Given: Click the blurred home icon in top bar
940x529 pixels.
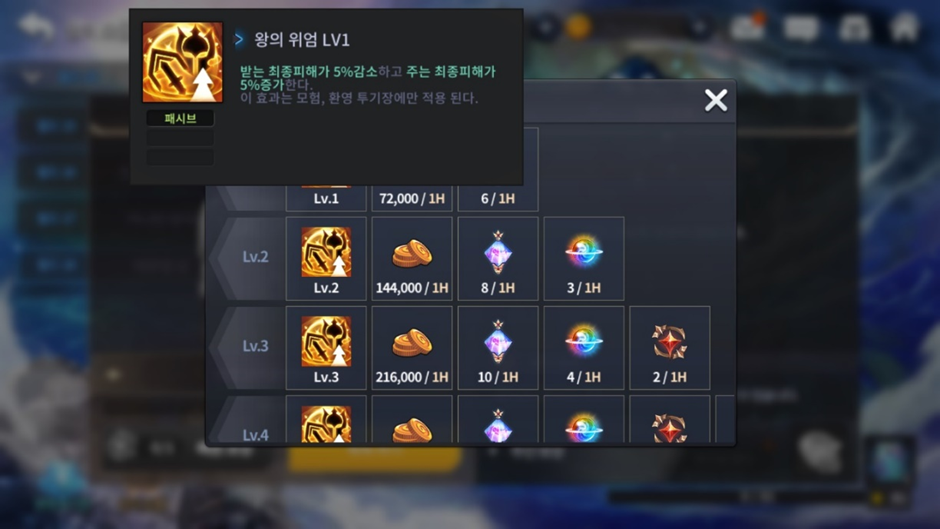Looking at the screenshot, I should (904, 28).
